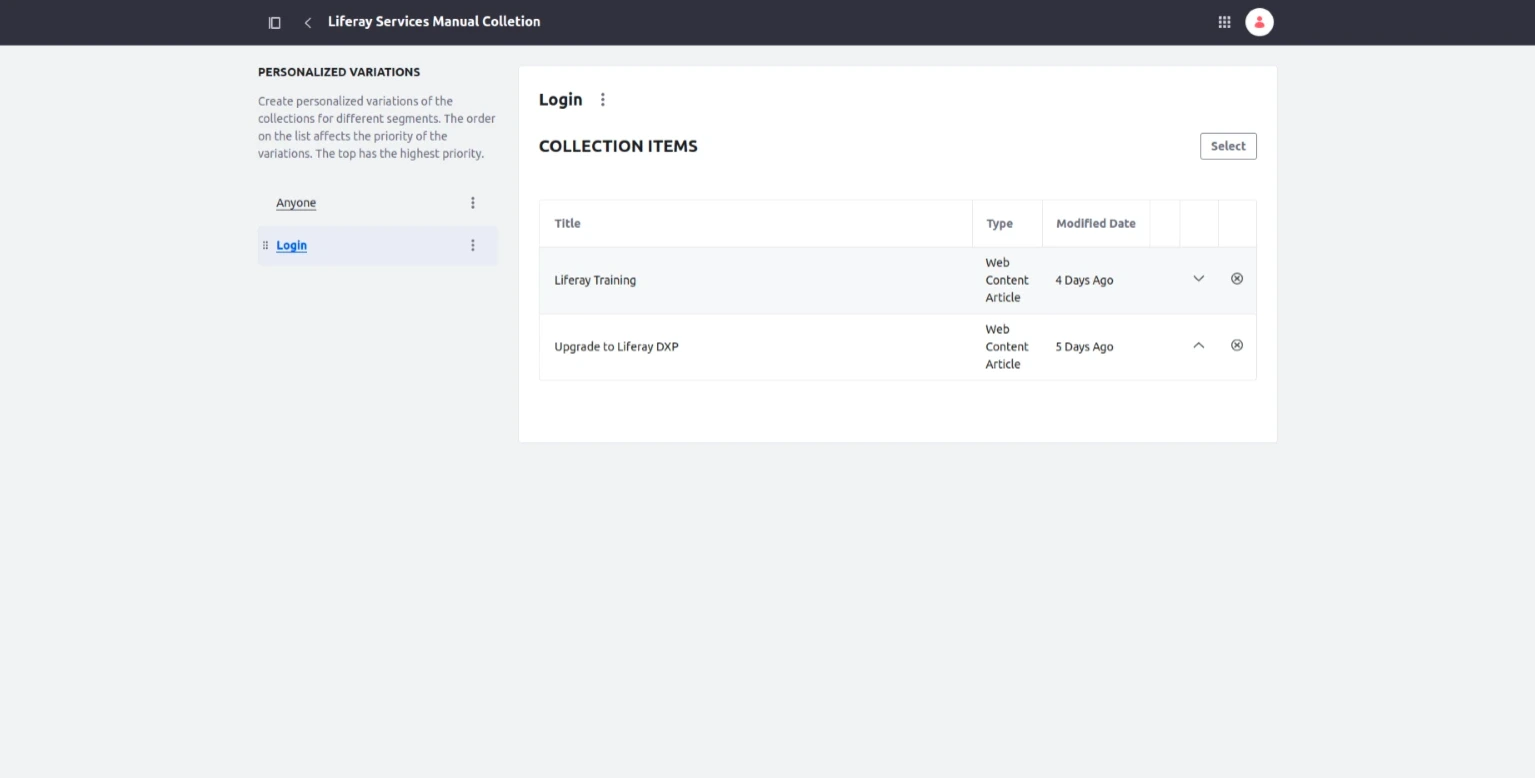Click the Modified Date column header
Viewport: 1535px width, 778px height.
point(1096,224)
